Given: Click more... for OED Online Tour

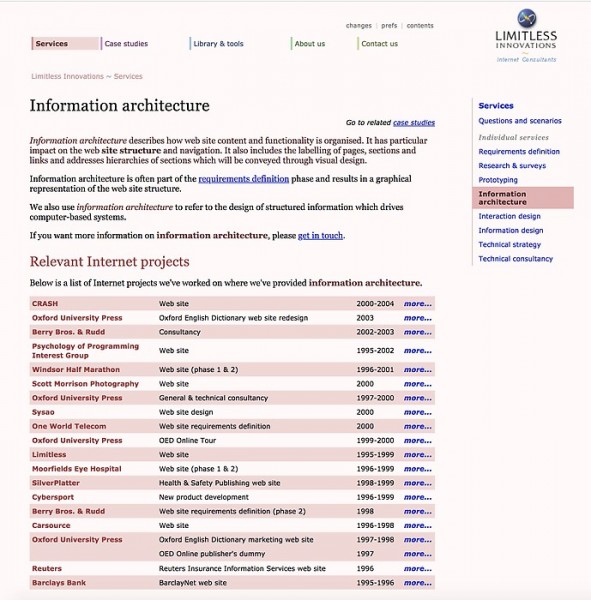Looking at the screenshot, I should tap(418, 440).
